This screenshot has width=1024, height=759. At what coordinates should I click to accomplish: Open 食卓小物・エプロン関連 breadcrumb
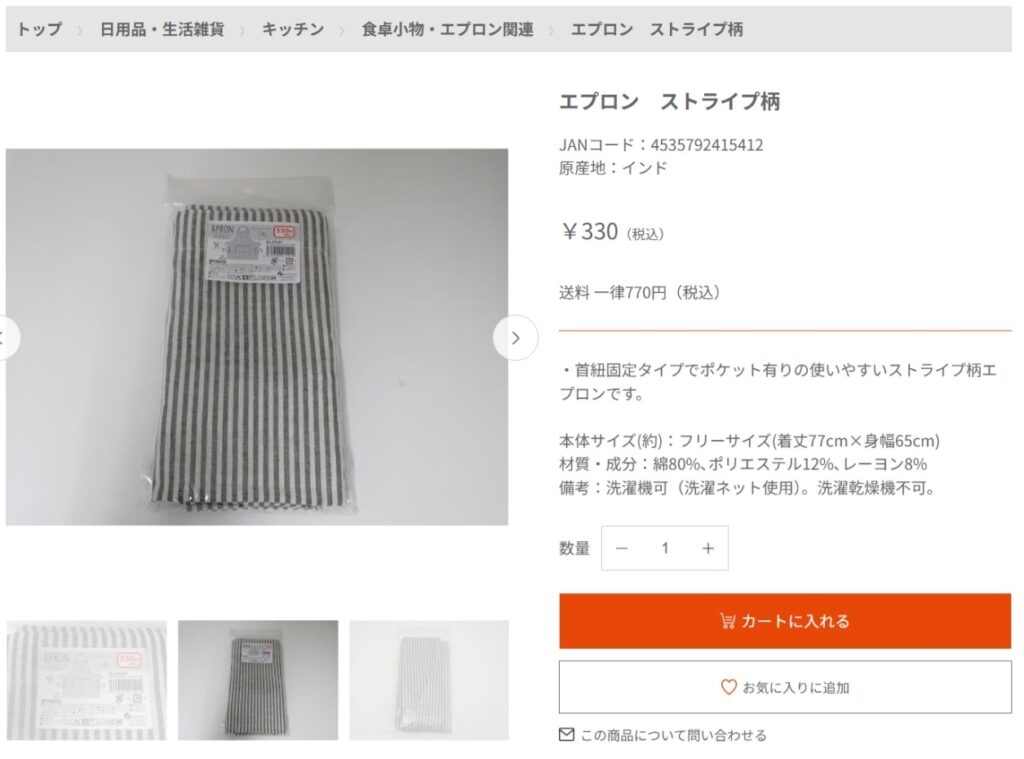point(447,29)
